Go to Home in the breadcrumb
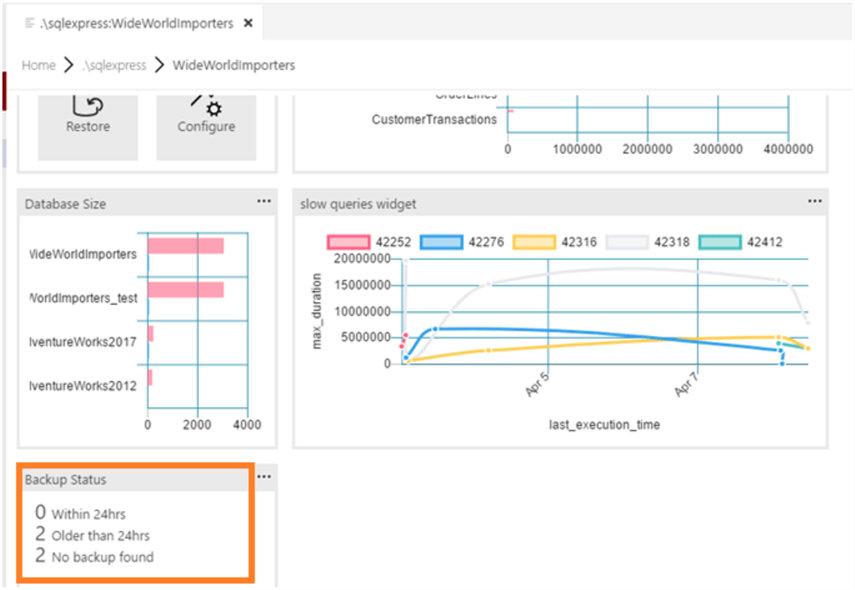 tap(38, 65)
